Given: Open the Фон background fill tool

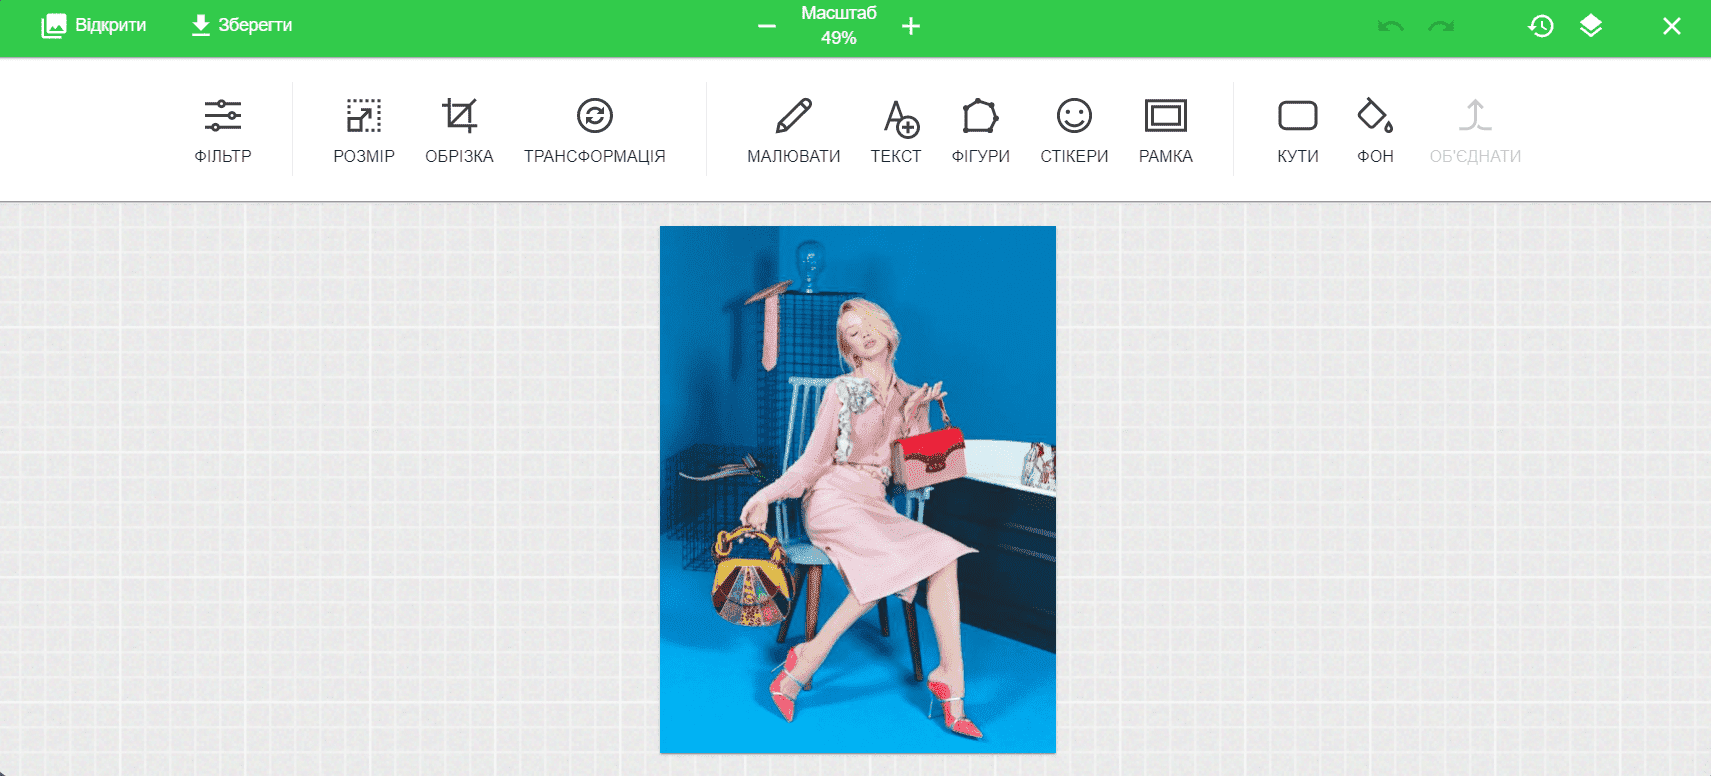Looking at the screenshot, I should (1375, 129).
